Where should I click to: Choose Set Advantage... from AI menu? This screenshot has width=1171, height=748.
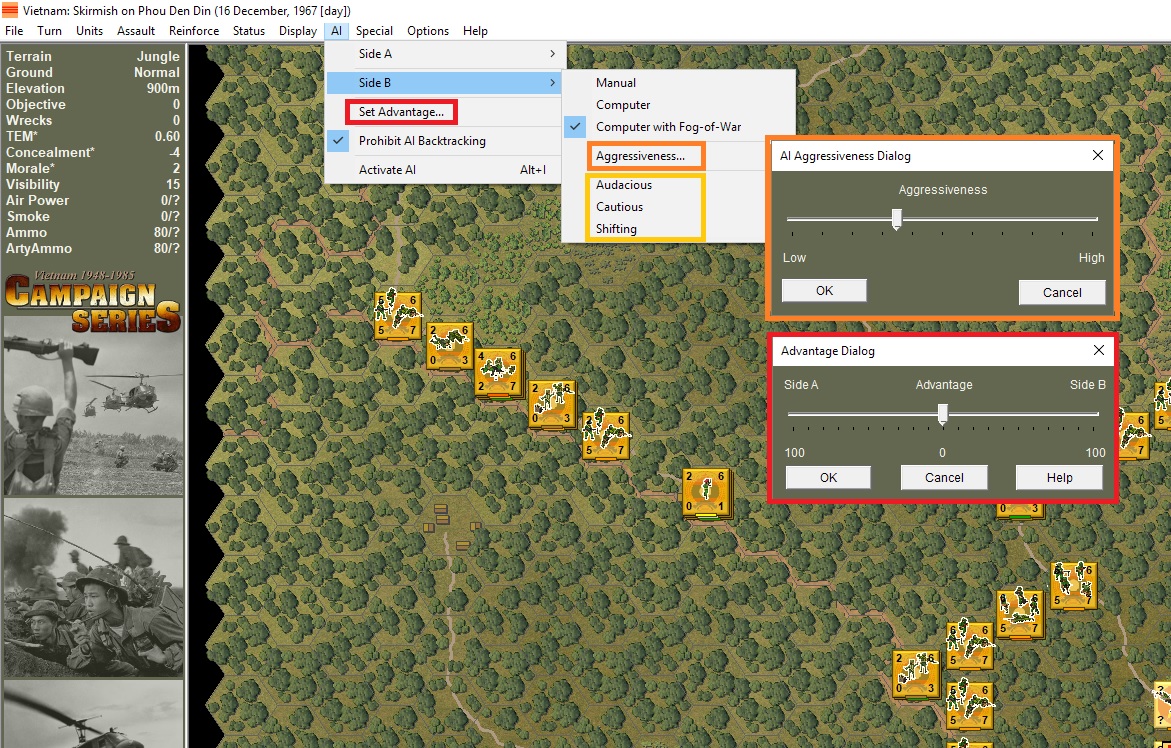(x=401, y=112)
